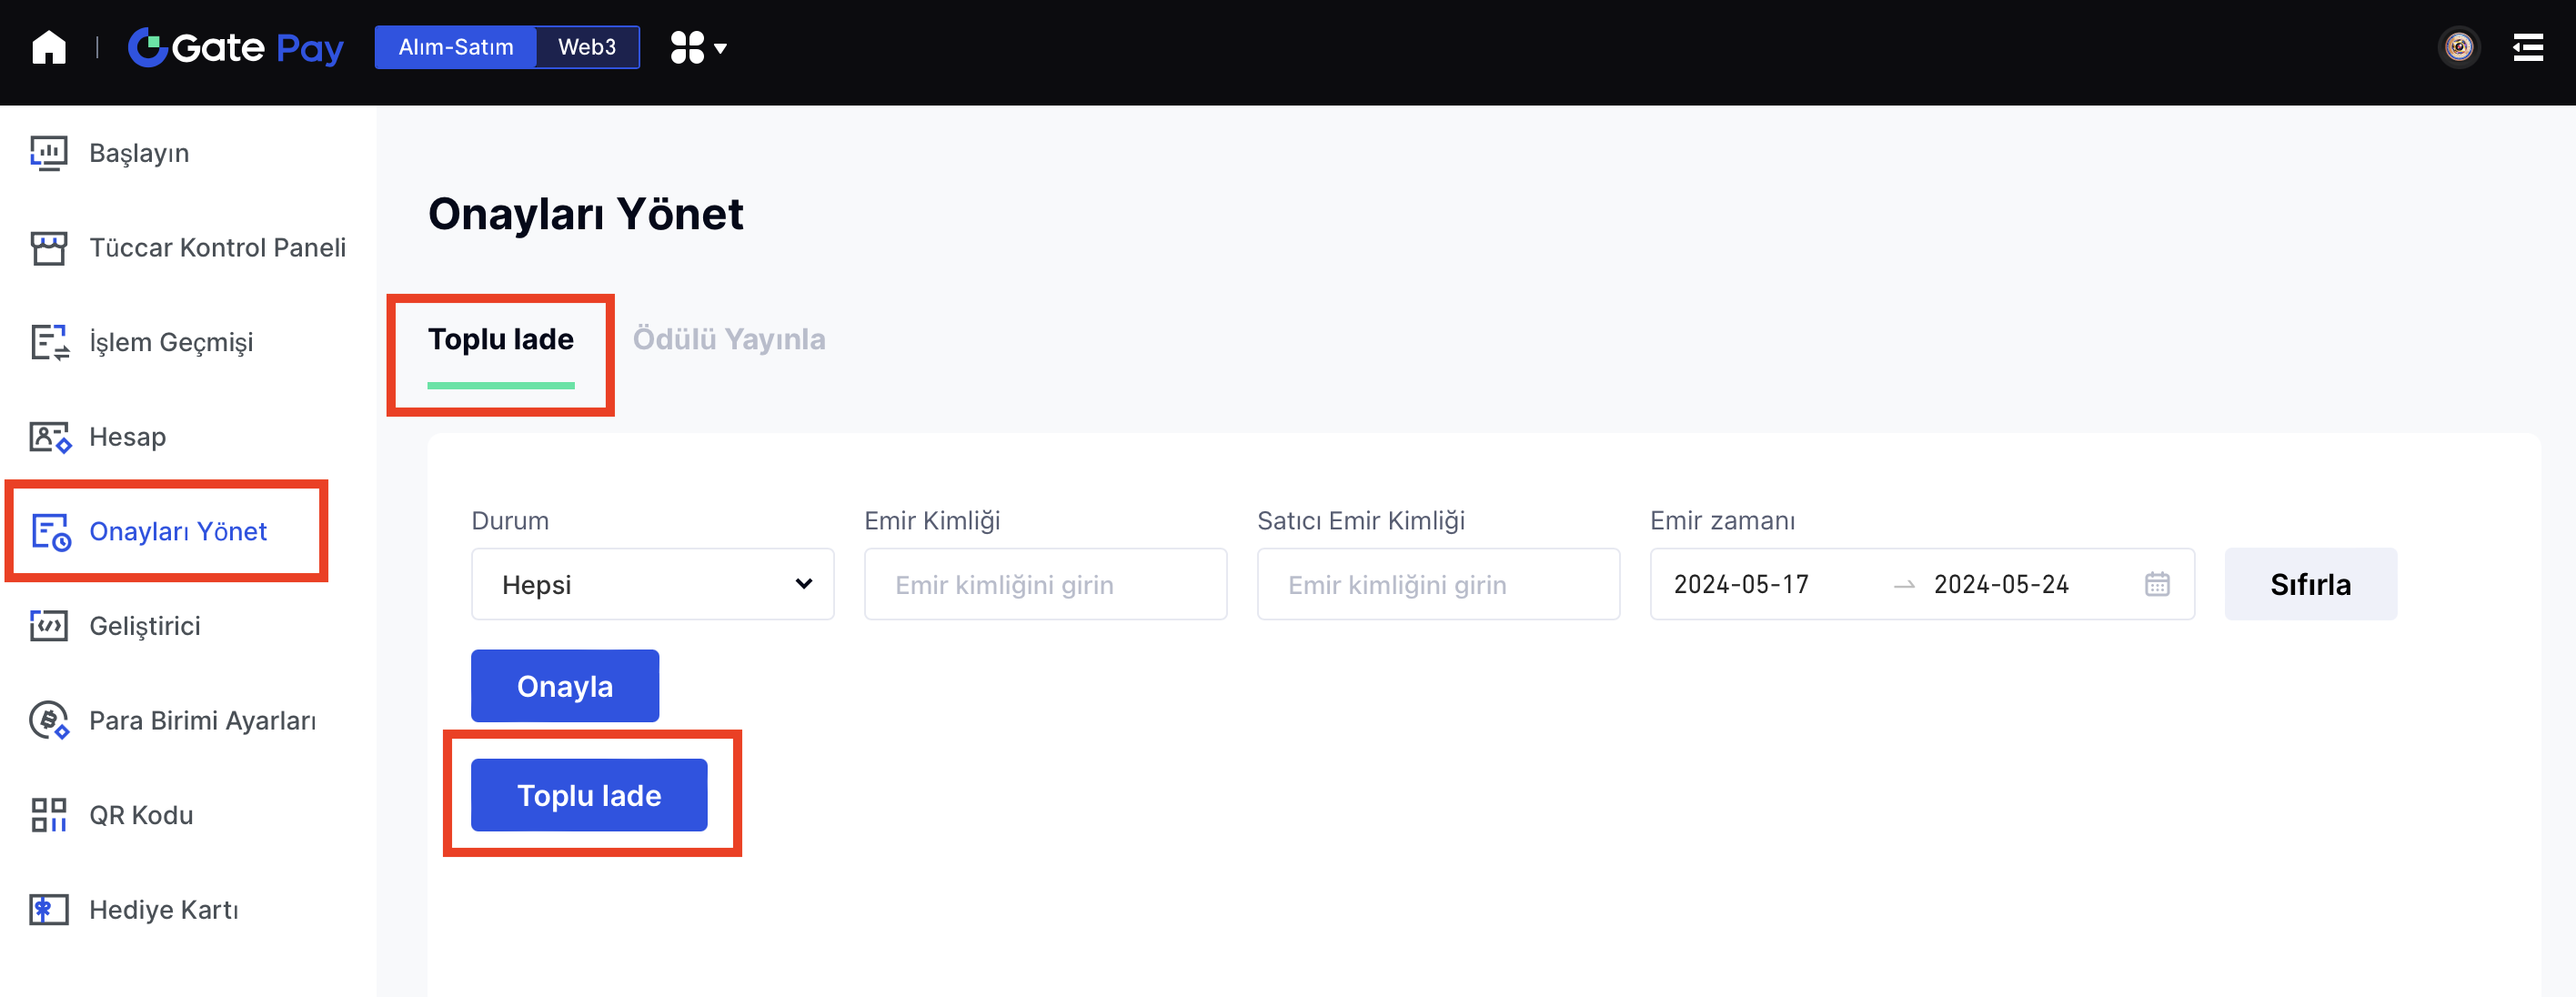Click the home icon in header
Viewport: 2576px width, 997px height.
pyautogui.click(x=48, y=47)
